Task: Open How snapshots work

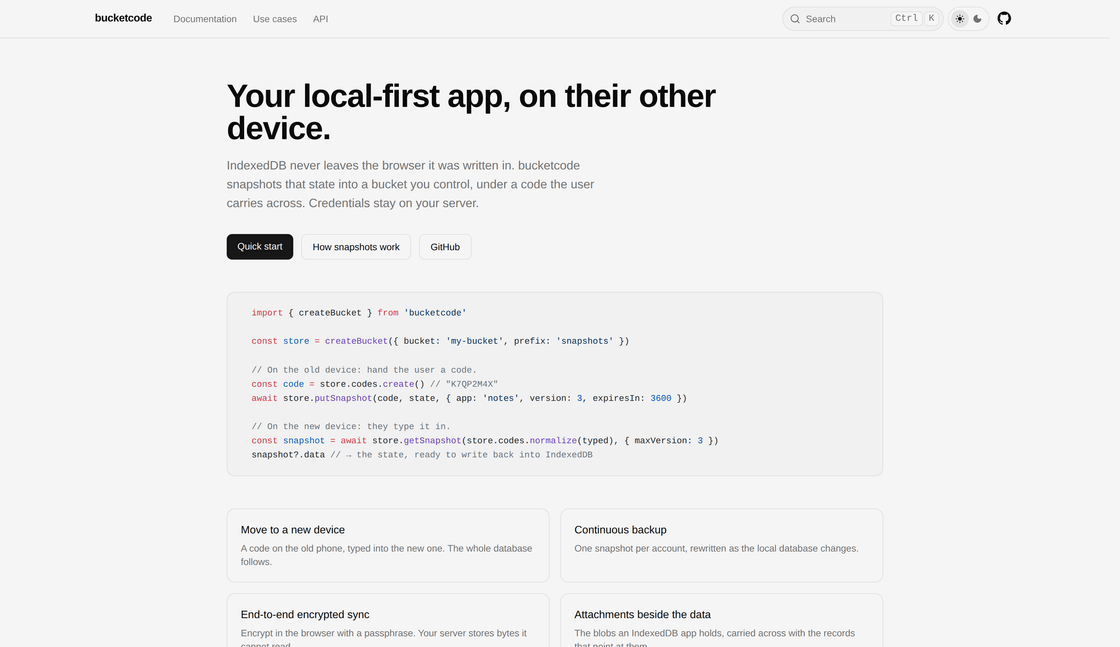Action: tap(356, 246)
